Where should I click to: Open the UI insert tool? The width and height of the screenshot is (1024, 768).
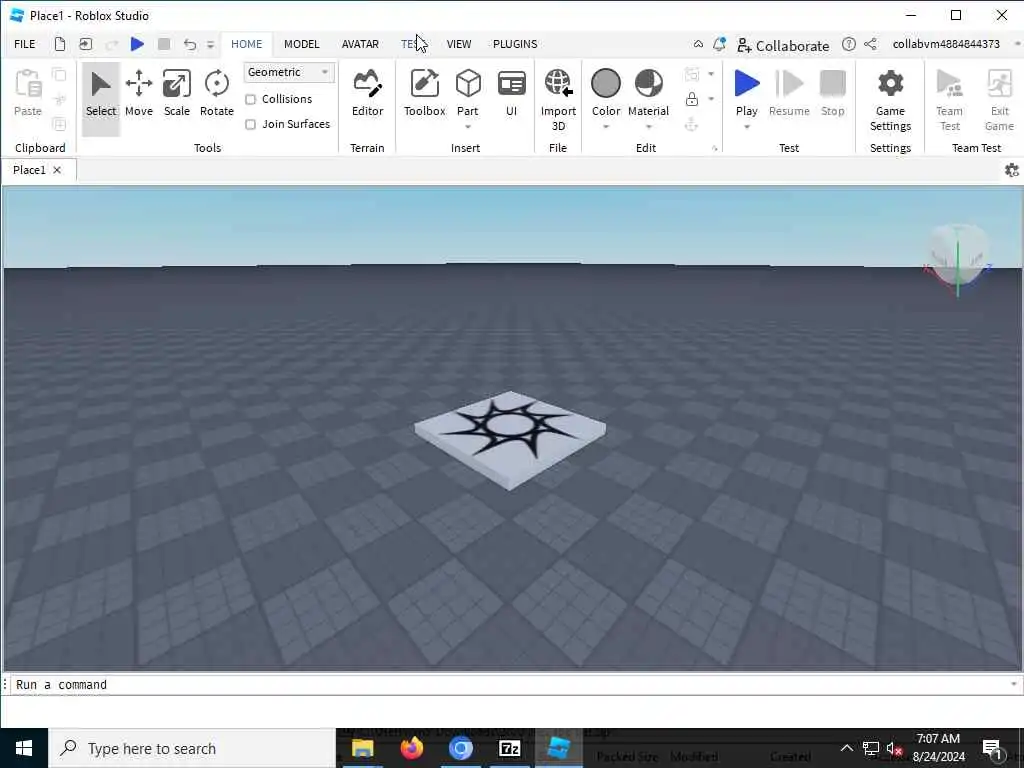(511, 95)
